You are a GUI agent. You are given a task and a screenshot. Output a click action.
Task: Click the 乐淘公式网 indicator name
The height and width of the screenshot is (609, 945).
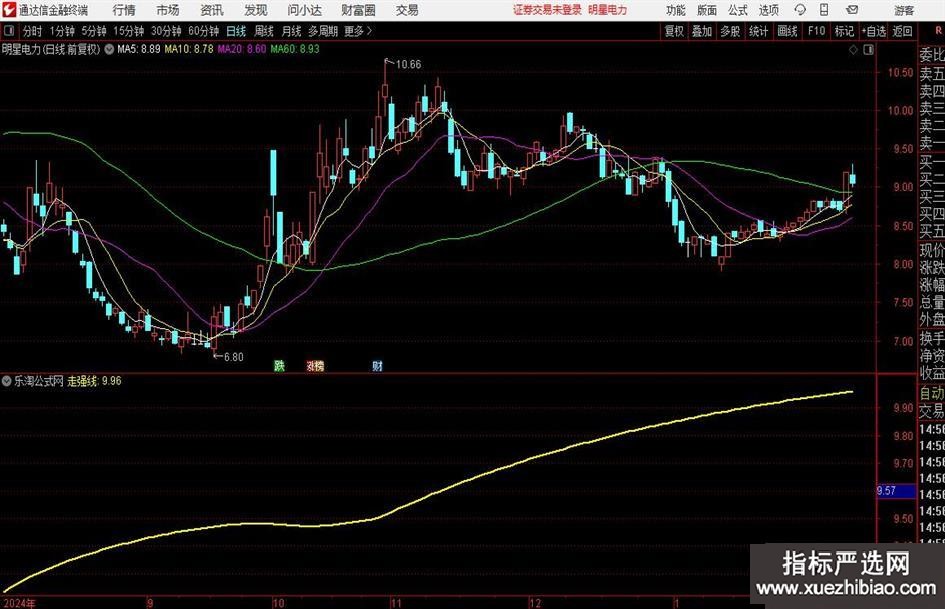tap(39, 381)
